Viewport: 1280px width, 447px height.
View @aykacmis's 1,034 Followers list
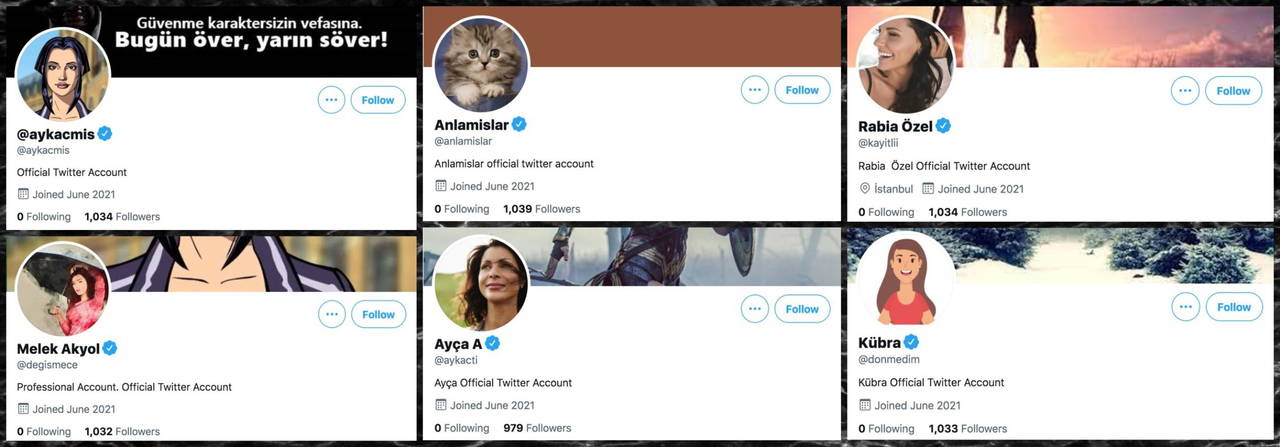point(122,216)
